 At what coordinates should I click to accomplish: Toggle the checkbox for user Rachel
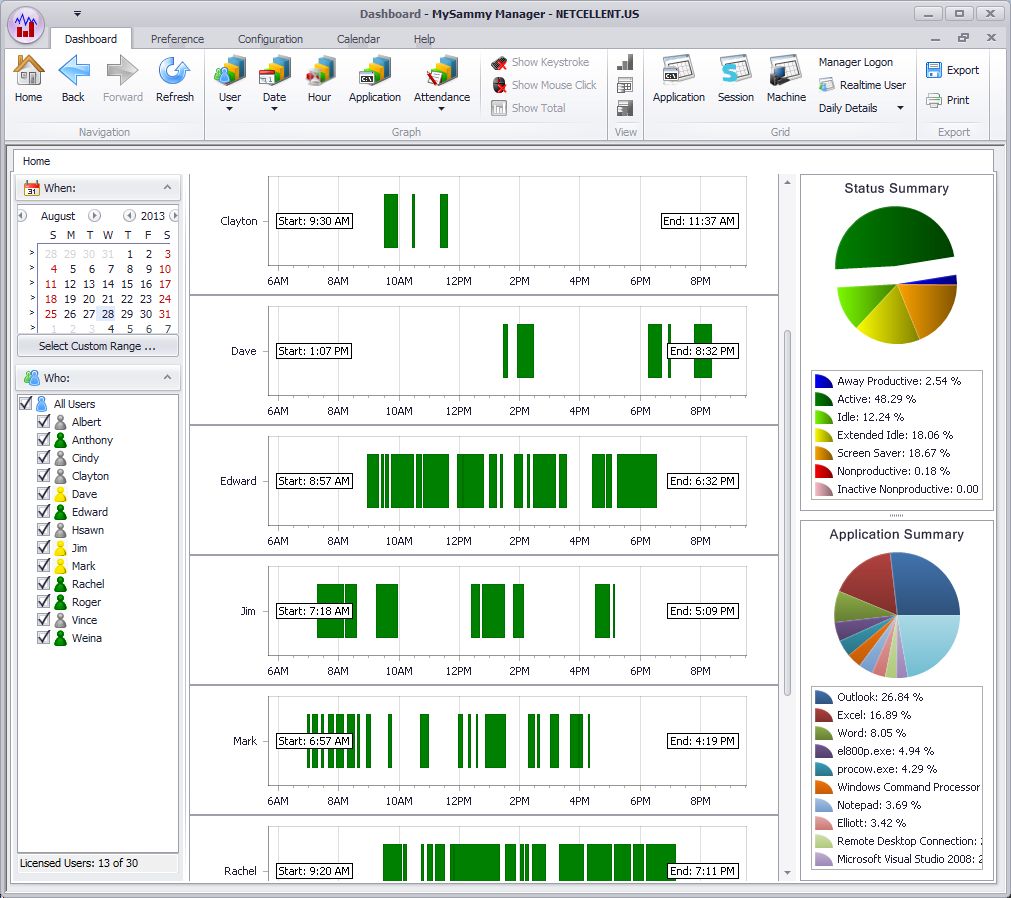tap(44, 584)
